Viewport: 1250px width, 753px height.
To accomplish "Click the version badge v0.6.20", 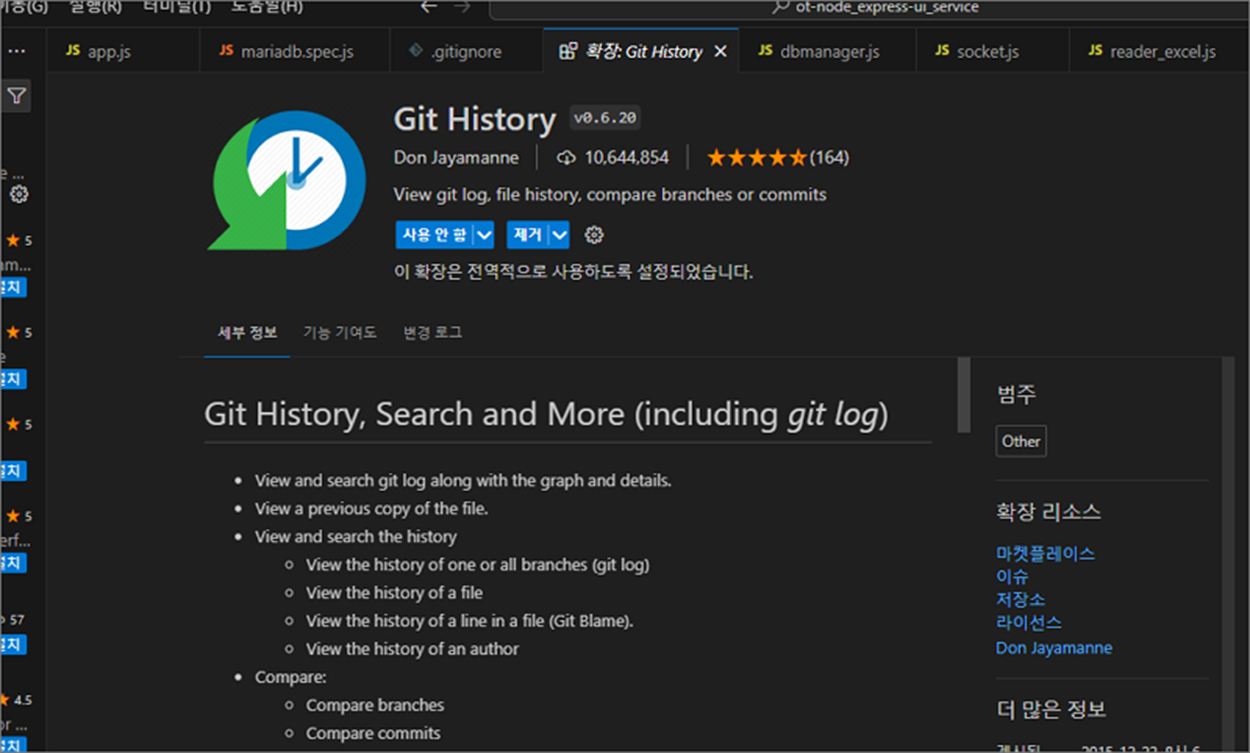I will tap(605, 118).
